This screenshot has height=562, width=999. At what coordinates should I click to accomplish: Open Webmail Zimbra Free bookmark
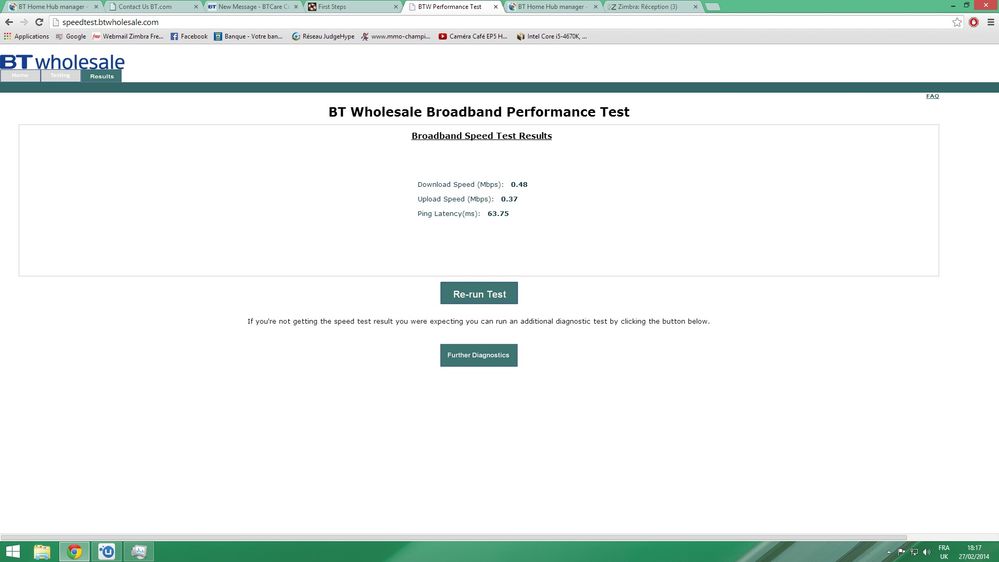tap(128, 36)
